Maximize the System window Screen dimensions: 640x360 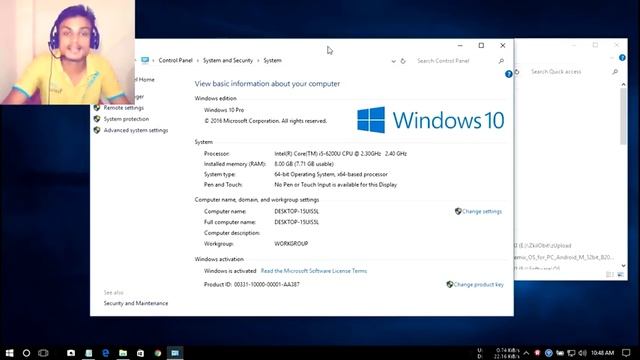click(481, 45)
